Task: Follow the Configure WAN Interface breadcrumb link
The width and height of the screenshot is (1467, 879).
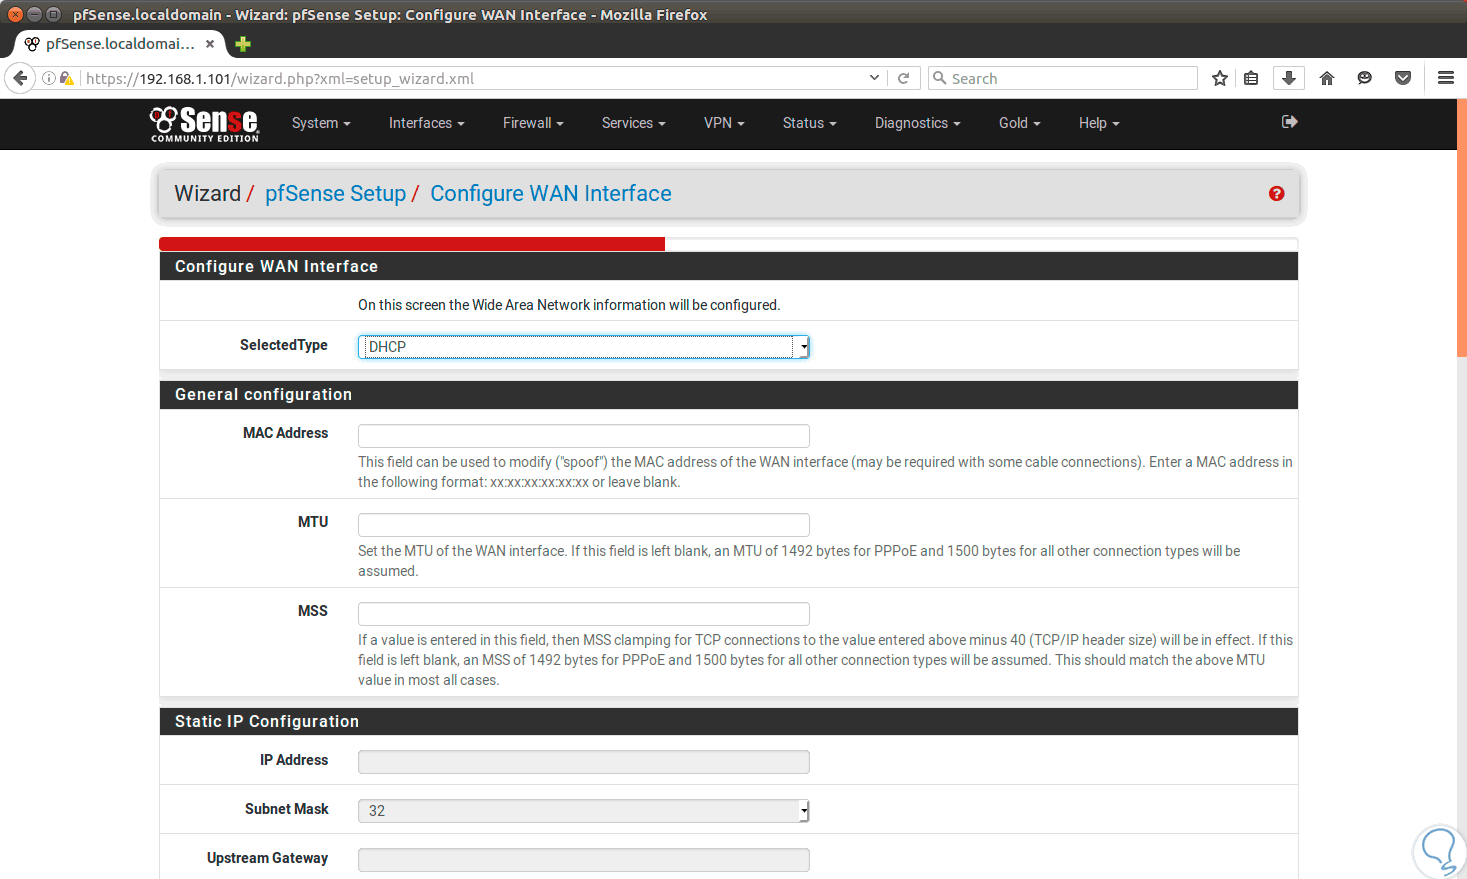Action: pyautogui.click(x=551, y=194)
